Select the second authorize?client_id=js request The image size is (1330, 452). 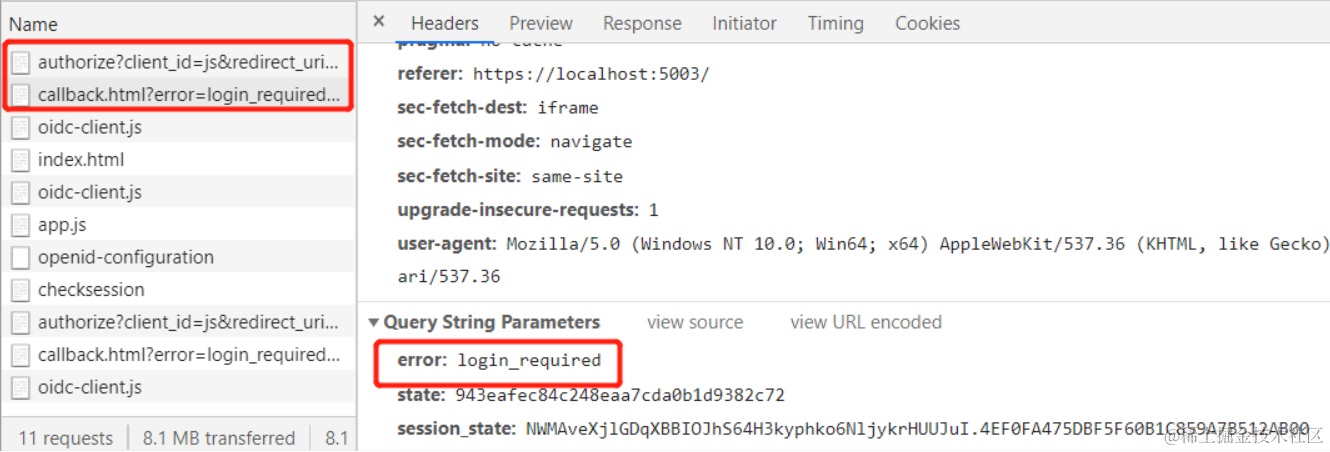(x=178, y=322)
